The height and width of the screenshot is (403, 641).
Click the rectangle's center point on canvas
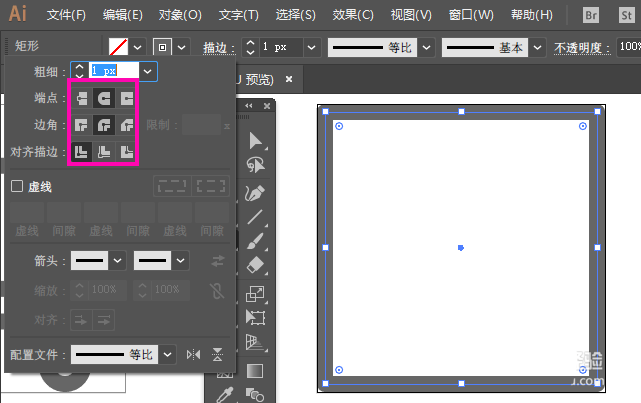461,248
